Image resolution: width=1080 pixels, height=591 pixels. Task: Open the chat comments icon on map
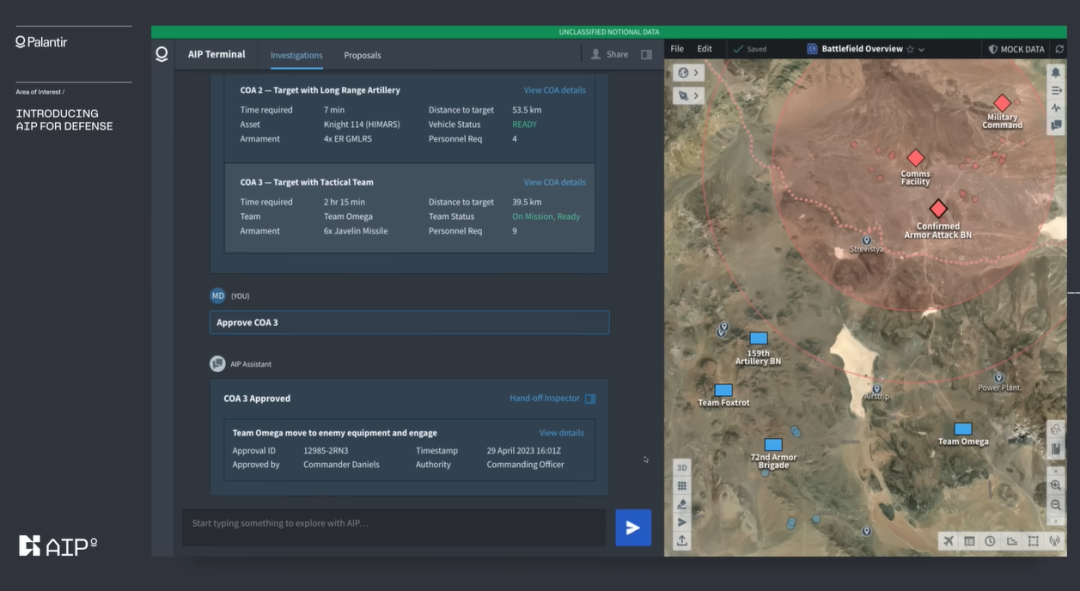pyautogui.click(x=1056, y=126)
